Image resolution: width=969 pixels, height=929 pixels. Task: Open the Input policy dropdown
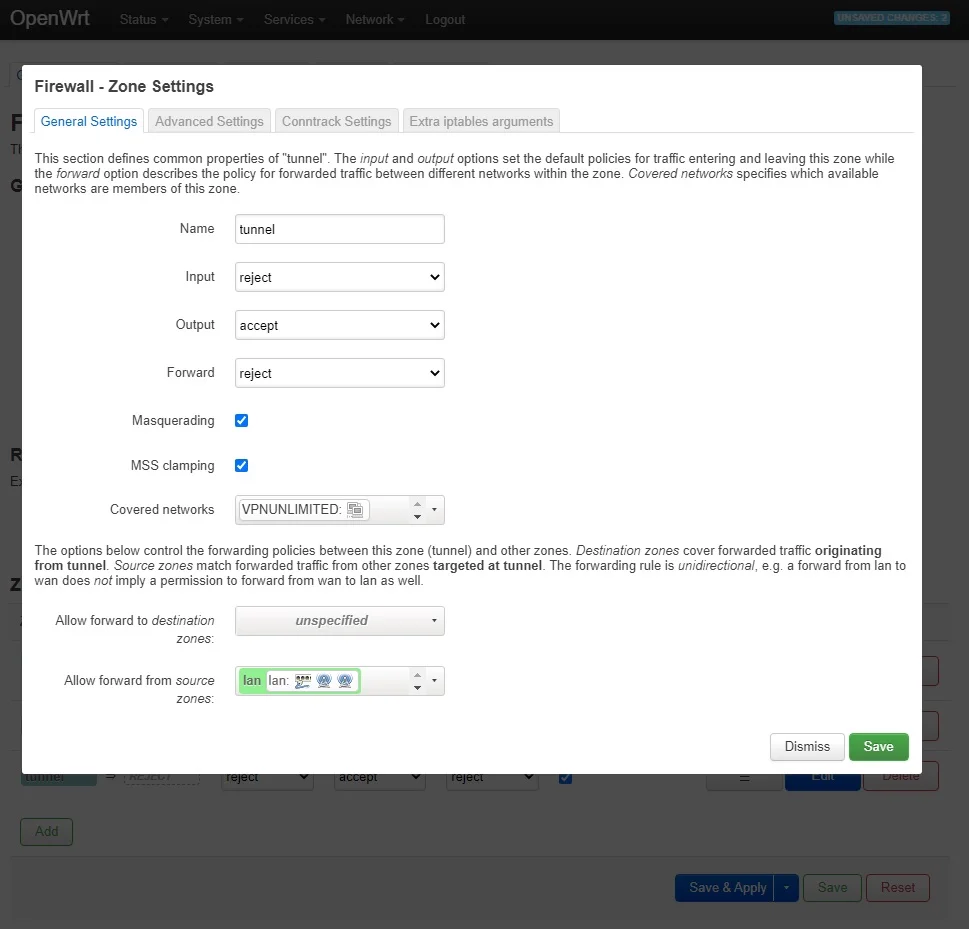click(340, 277)
